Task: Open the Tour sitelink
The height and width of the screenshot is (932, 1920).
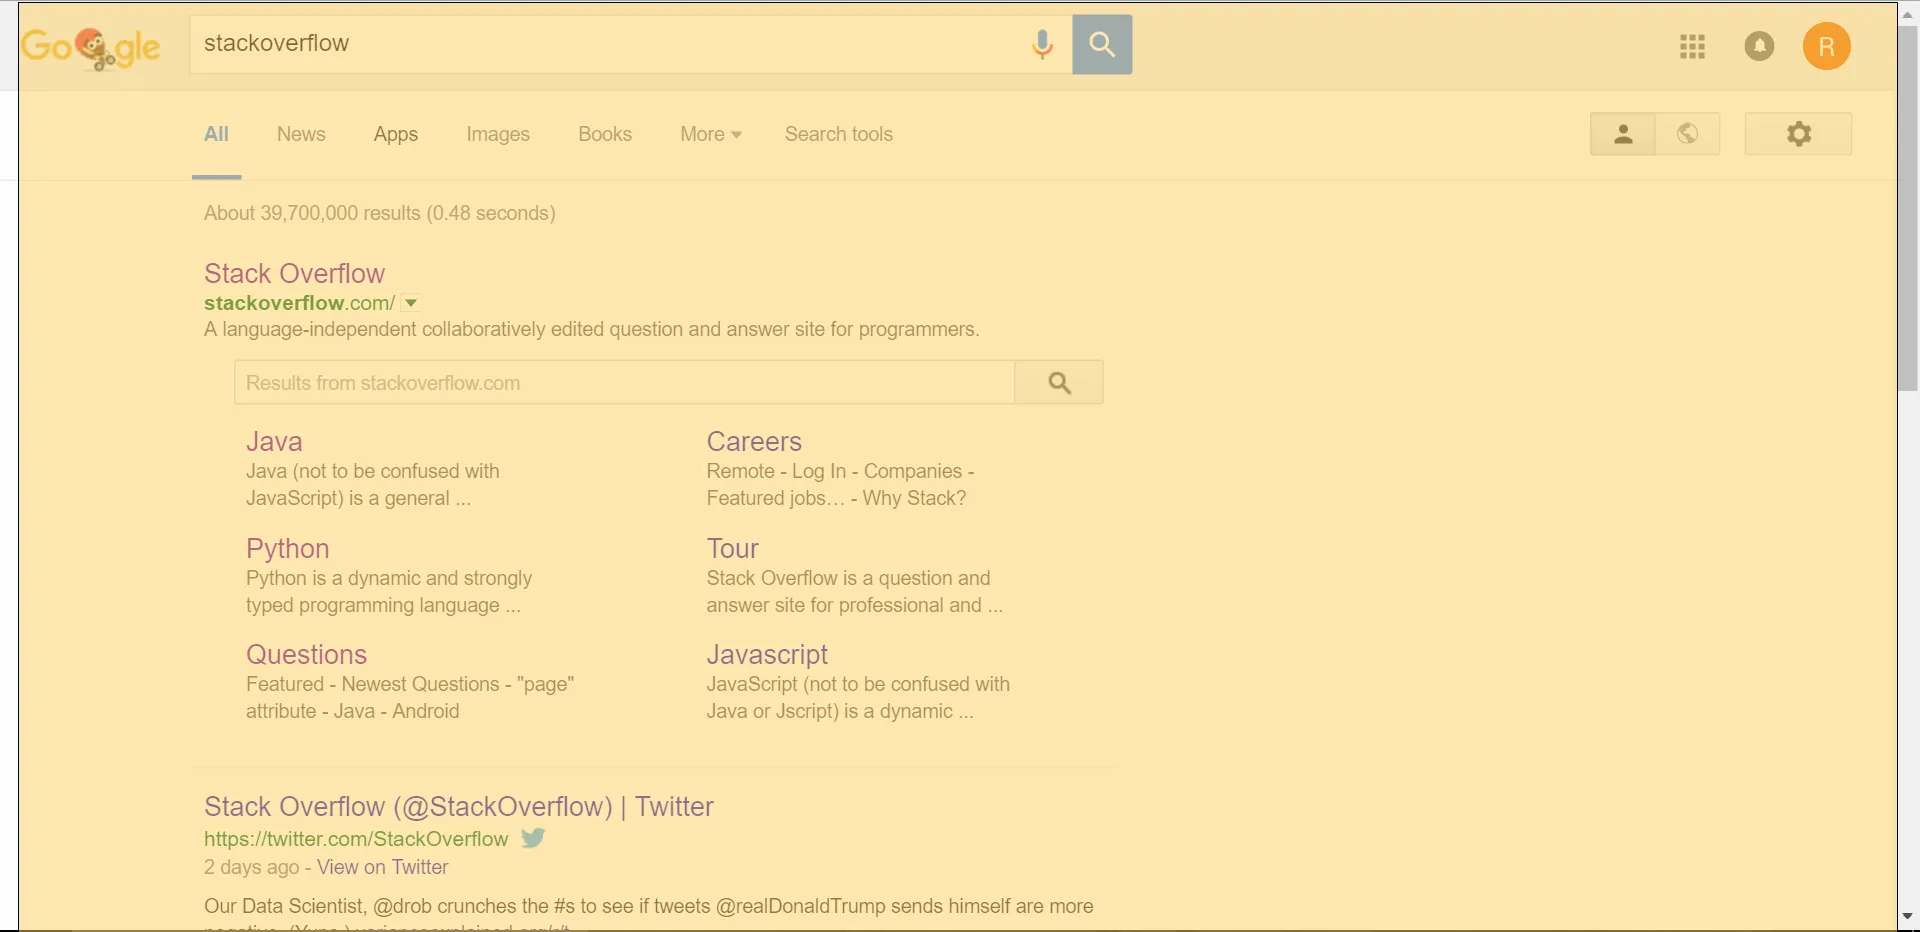Action: tap(732, 548)
